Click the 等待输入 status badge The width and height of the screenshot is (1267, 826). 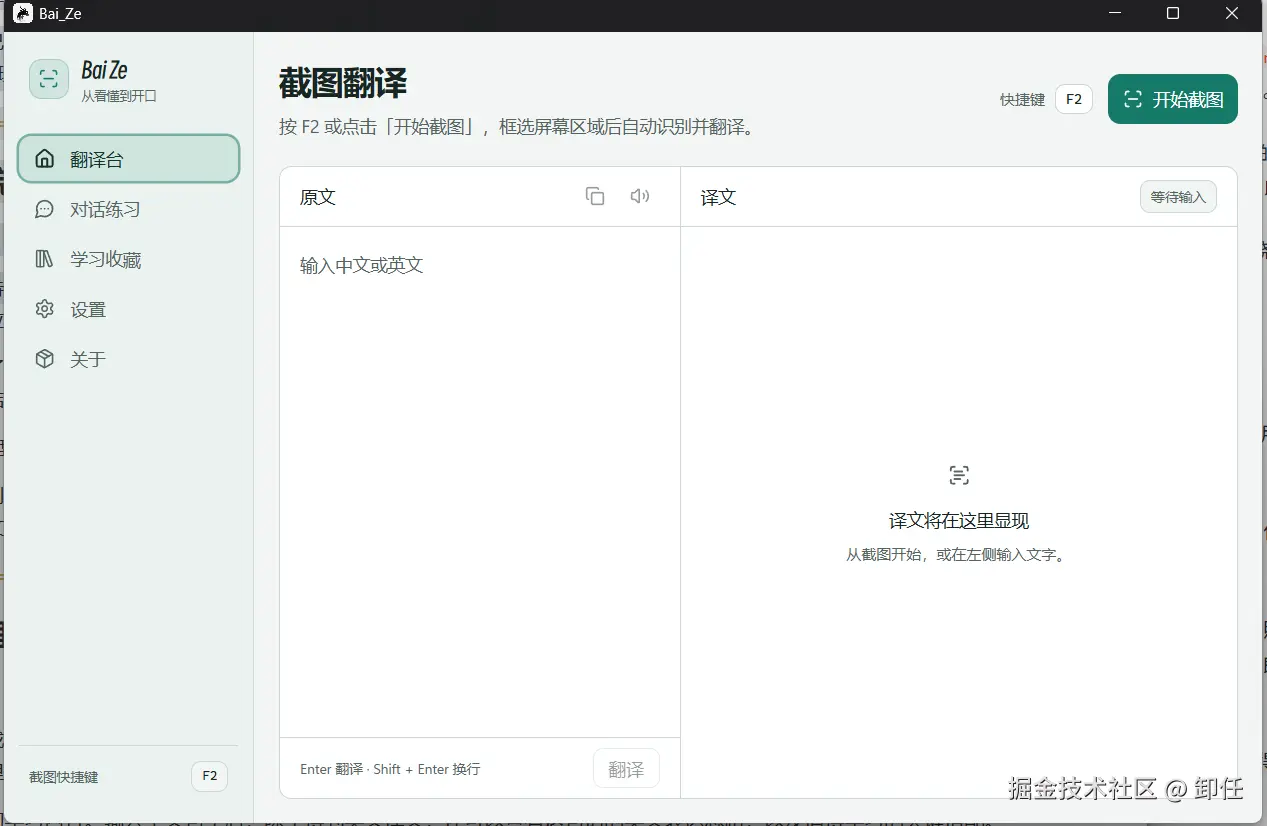(x=1178, y=196)
